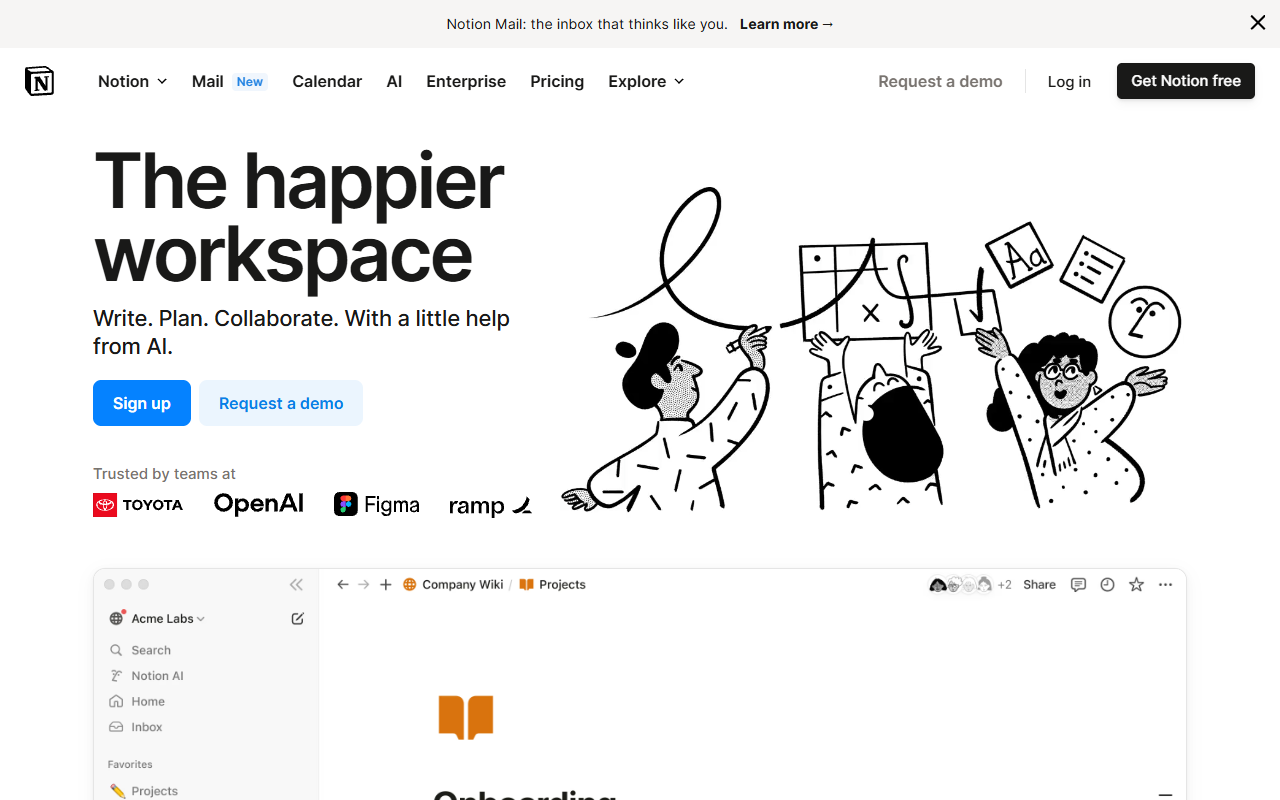The height and width of the screenshot is (800, 1280).
Task: Favorite the page with star icon
Action: click(1136, 585)
